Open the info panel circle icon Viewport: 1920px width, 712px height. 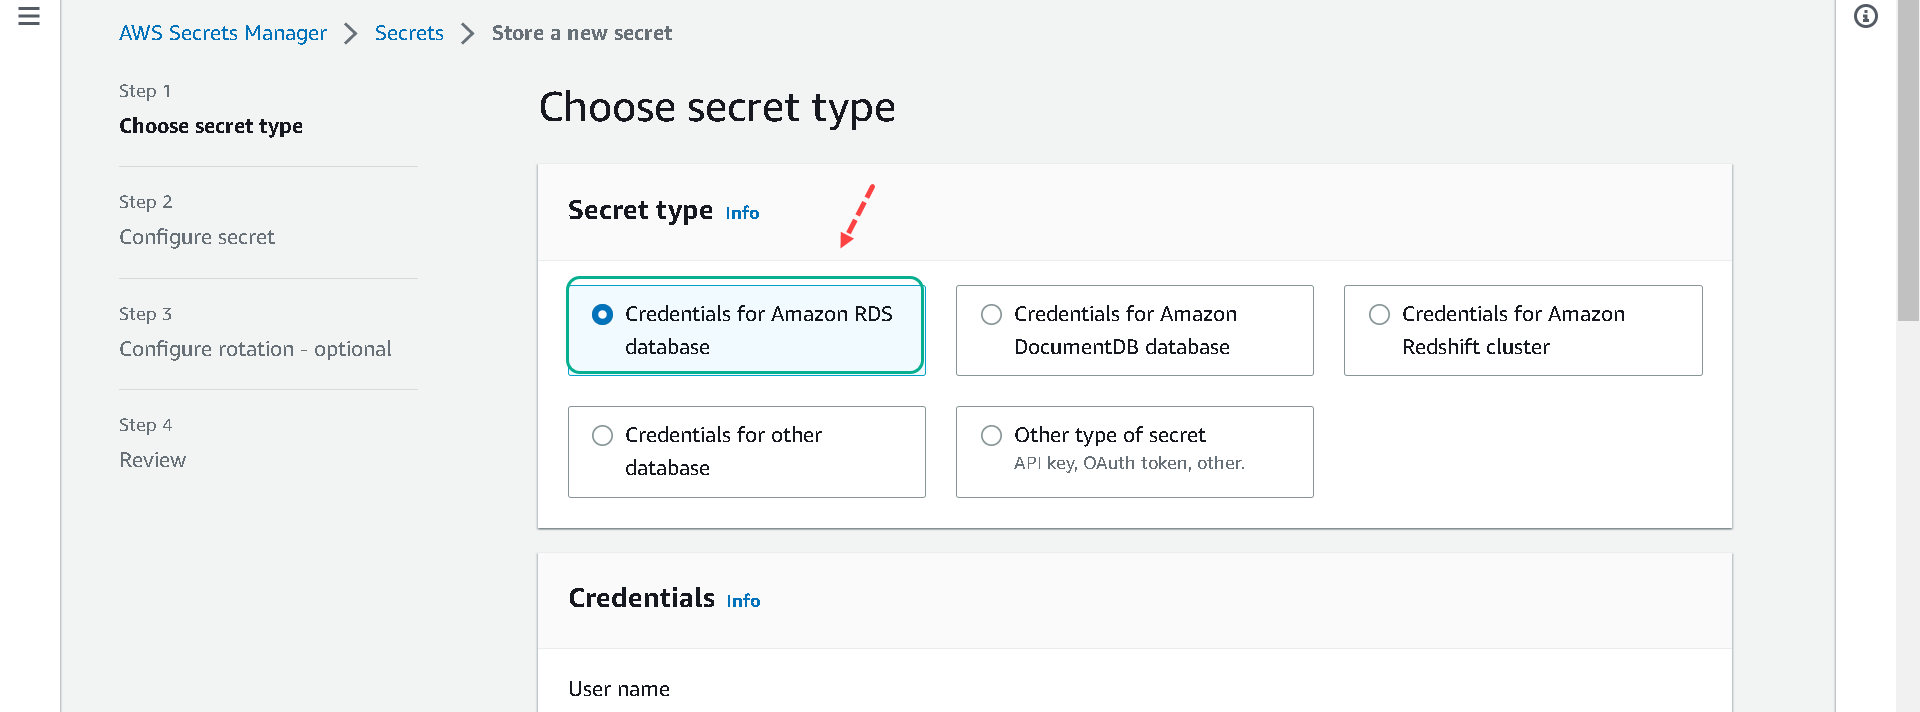point(1866,16)
